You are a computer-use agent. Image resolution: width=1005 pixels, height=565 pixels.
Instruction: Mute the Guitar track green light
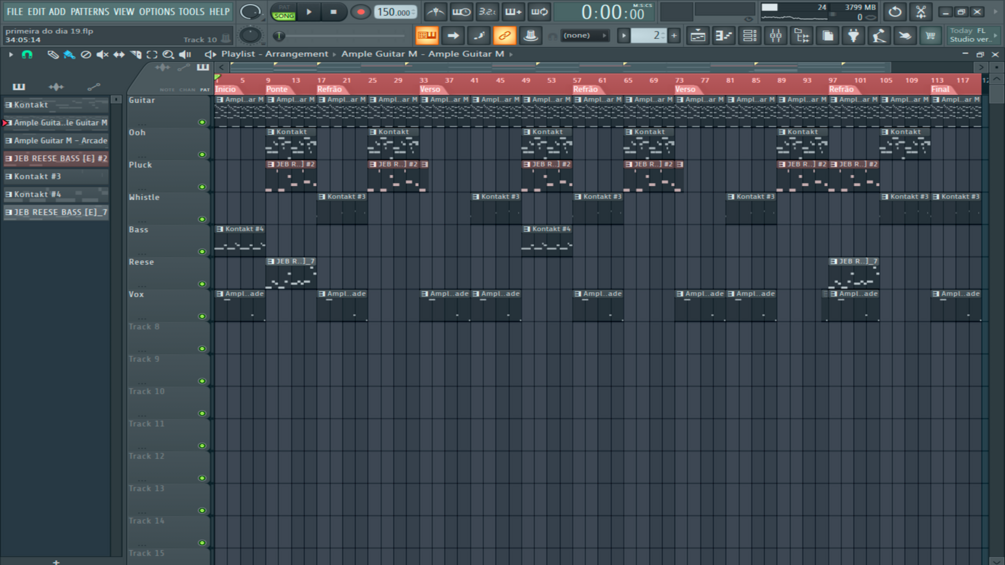[202, 122]
